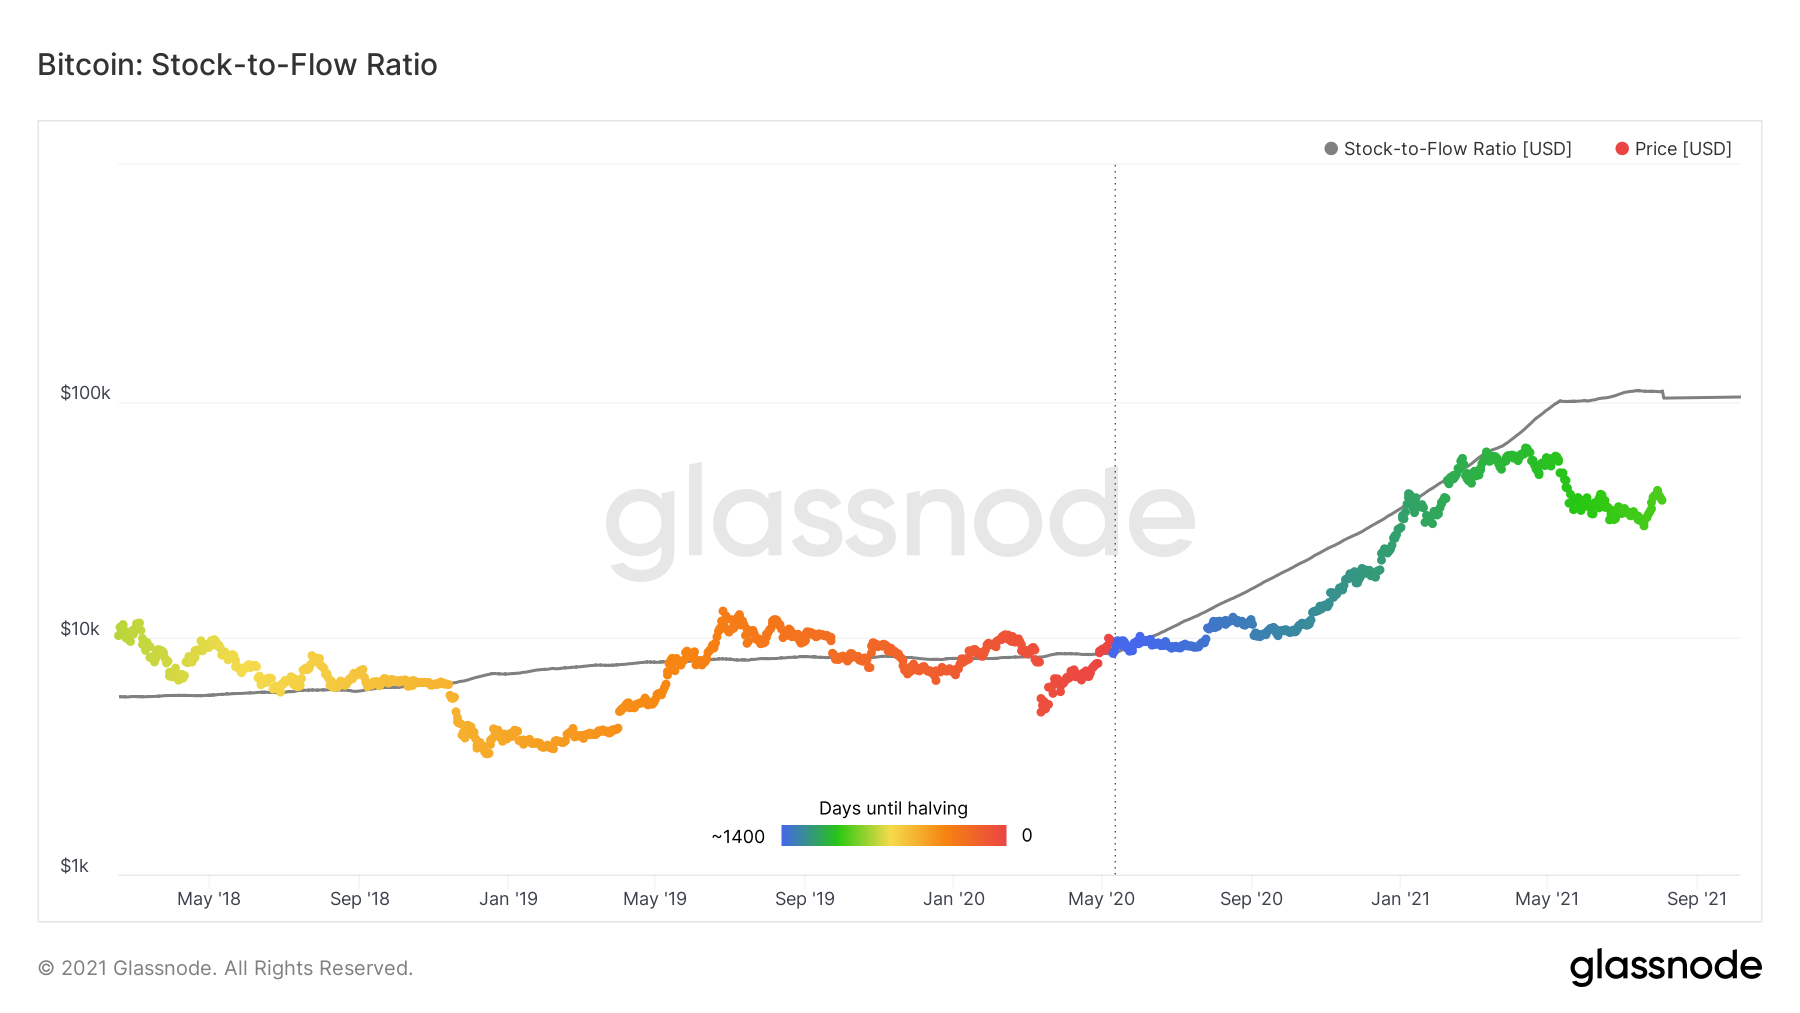
Task: Select the May '20 x-axis label
Action: [1101, 899]
